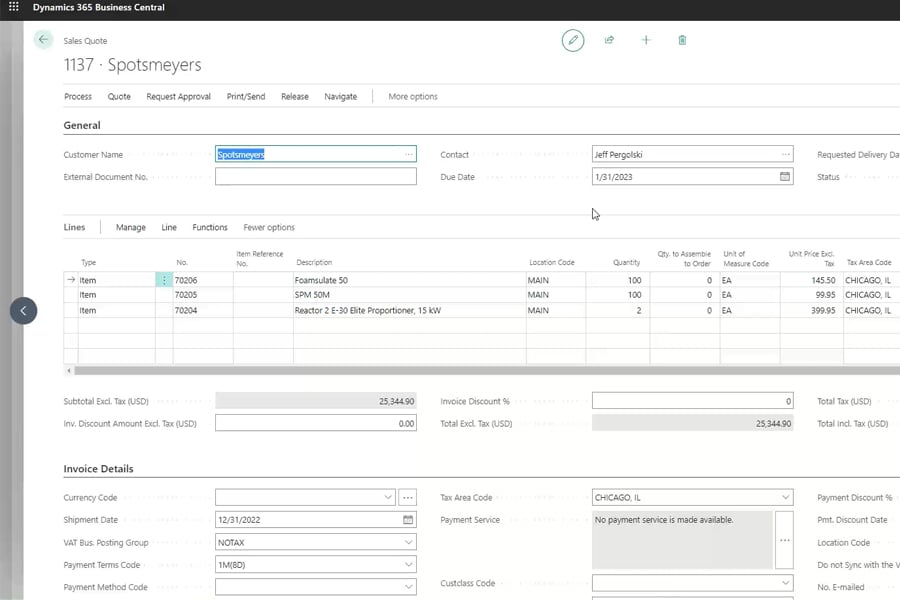
Task: Click item number 70206 cell
Action: click(x=203, y=280)
